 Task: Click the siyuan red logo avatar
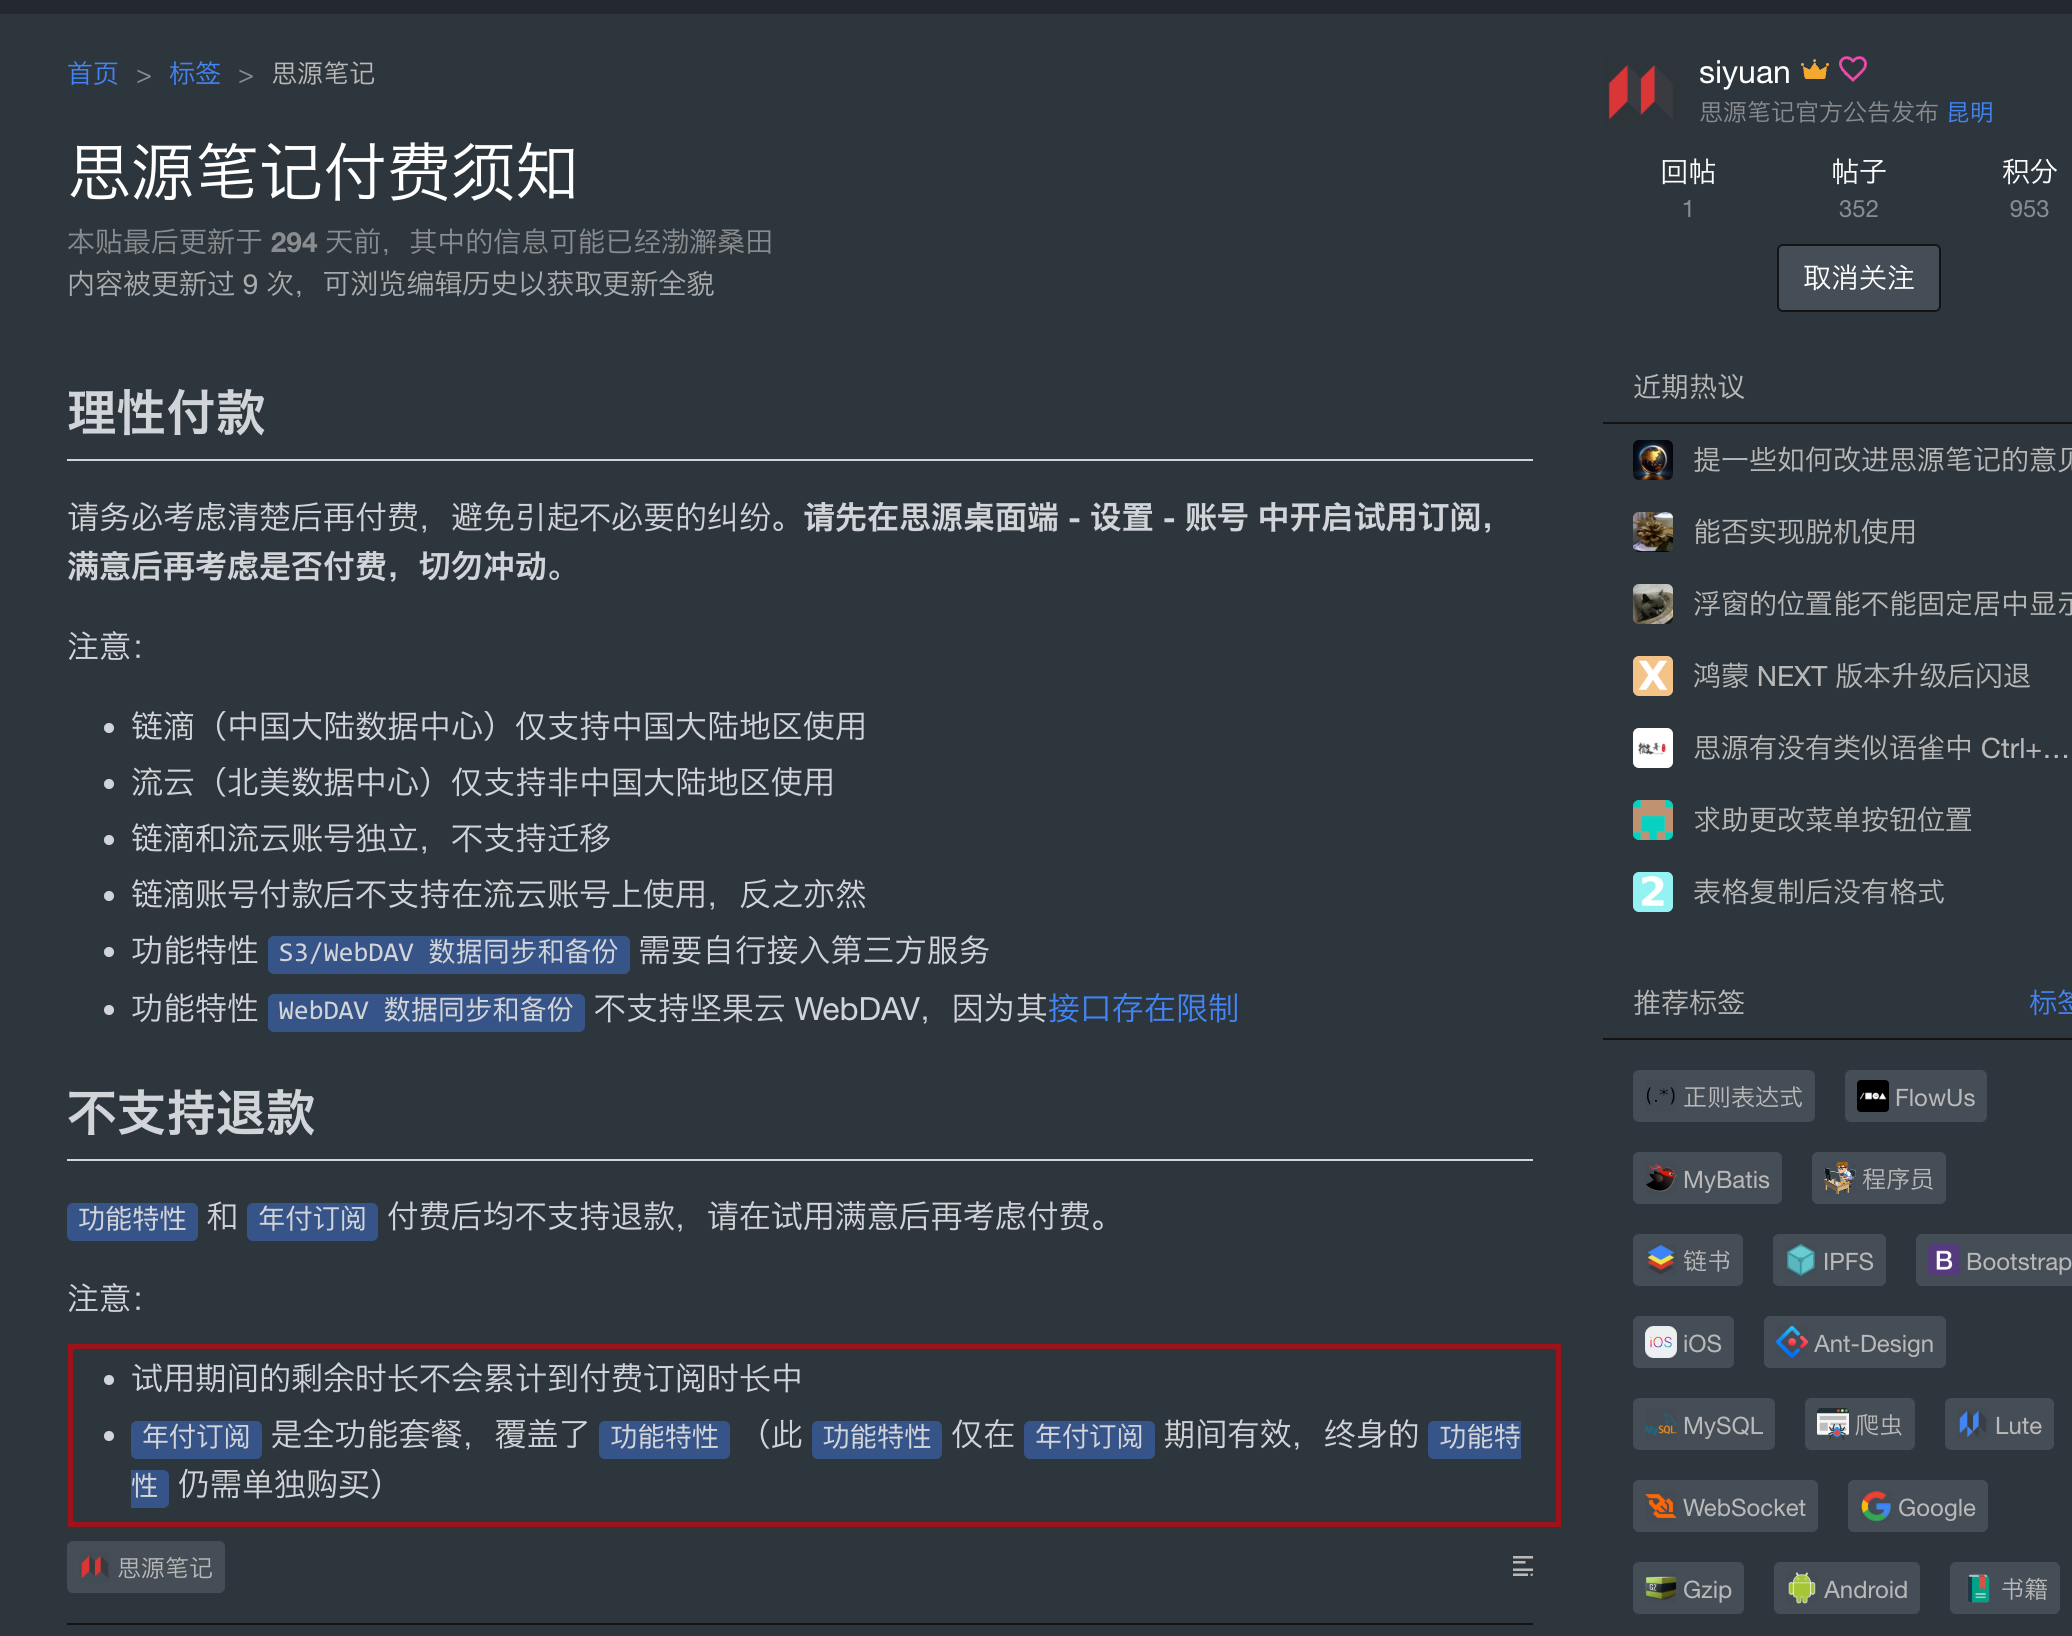1639,92
